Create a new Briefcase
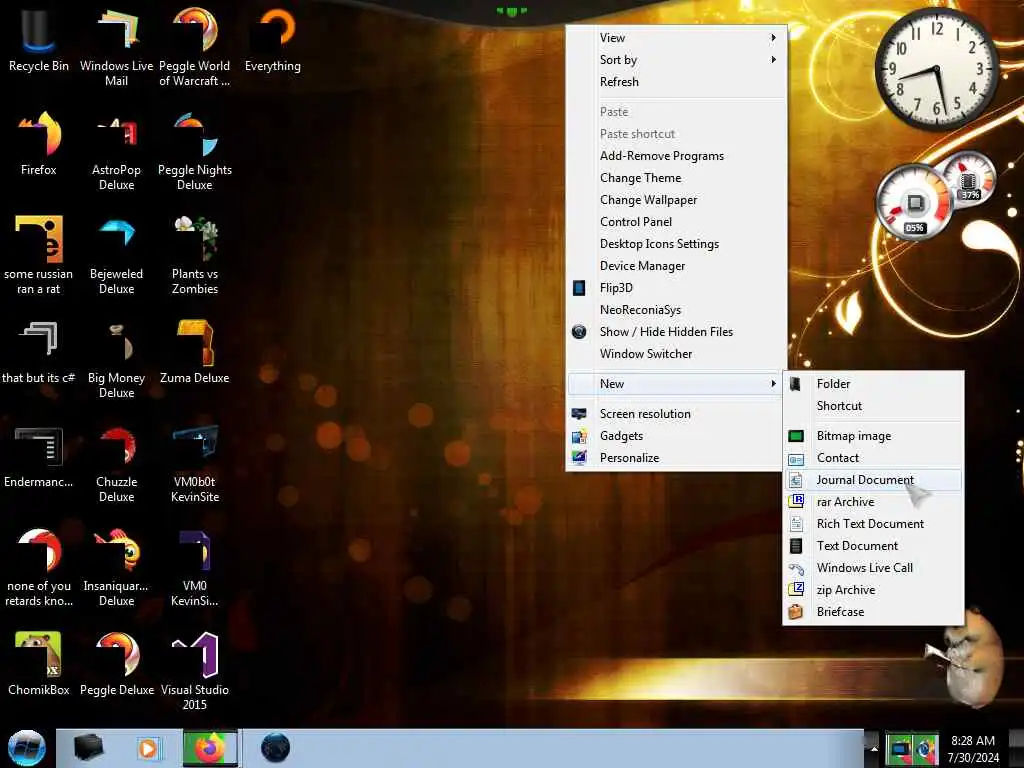This screenshot has height=768, width=1024. [873, 612]
